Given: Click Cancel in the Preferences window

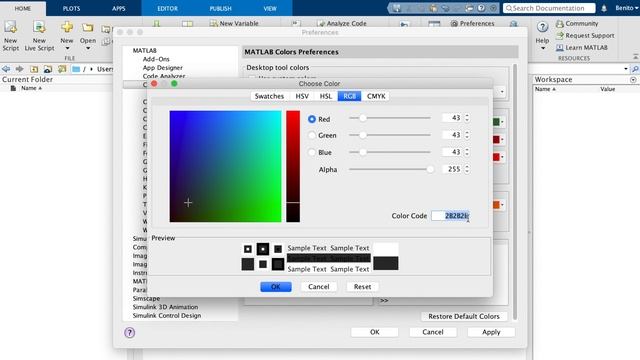Looking at the screenshot, I should (433, 332).
